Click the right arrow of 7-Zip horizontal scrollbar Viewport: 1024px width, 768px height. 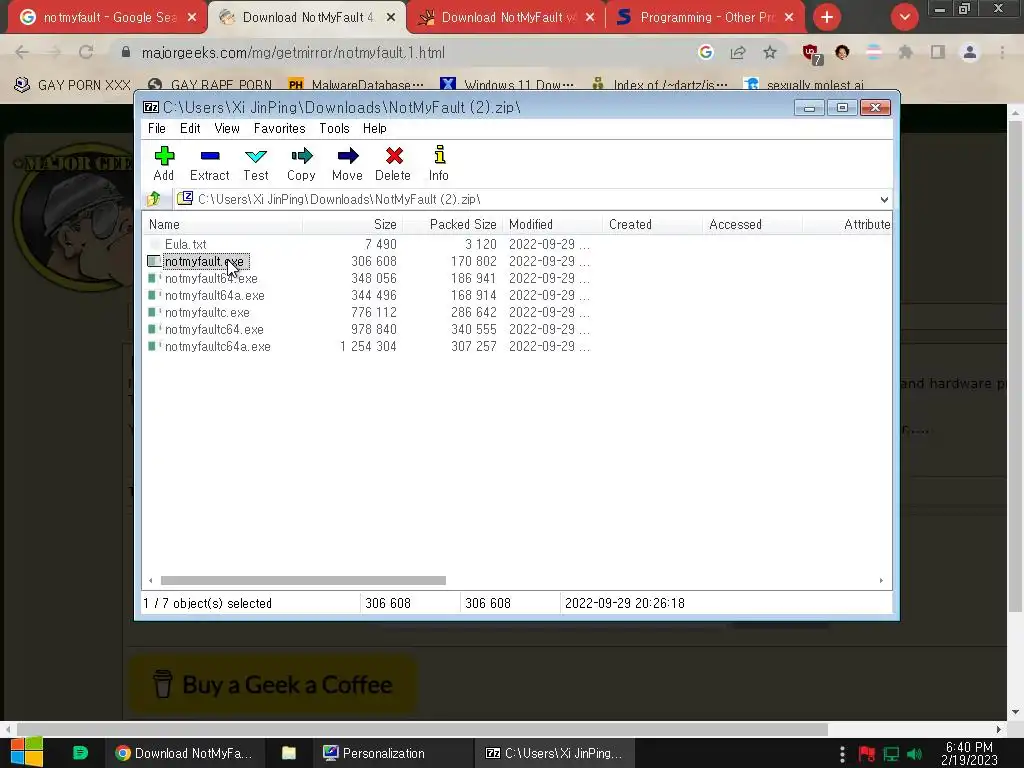881,581
